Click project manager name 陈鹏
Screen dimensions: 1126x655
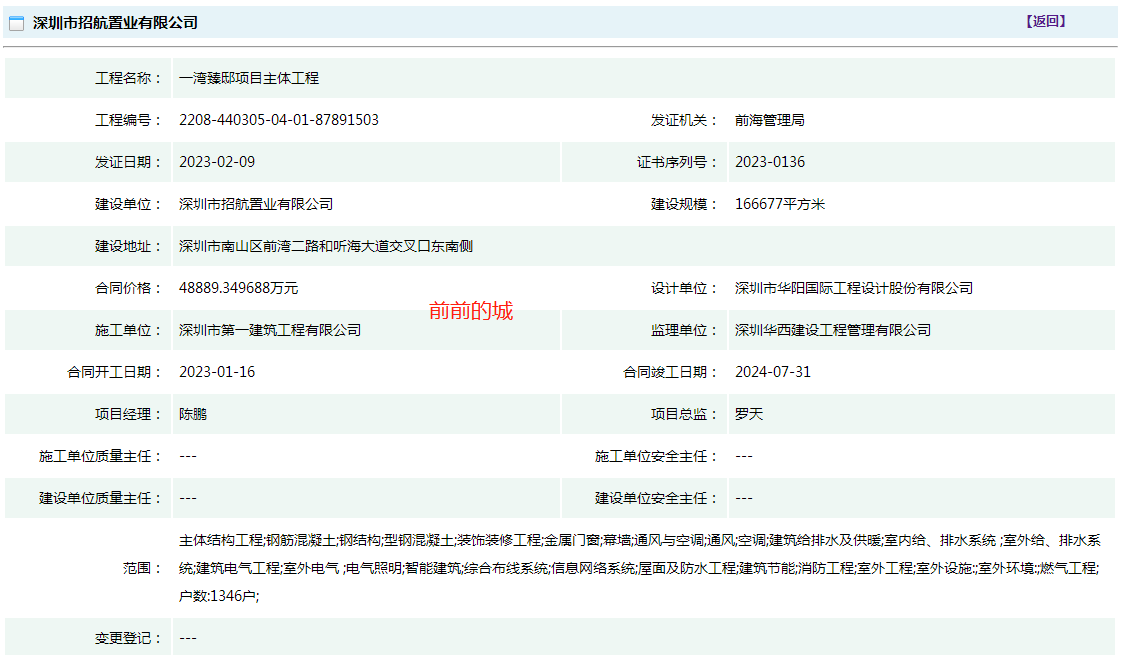coord(193,414)
